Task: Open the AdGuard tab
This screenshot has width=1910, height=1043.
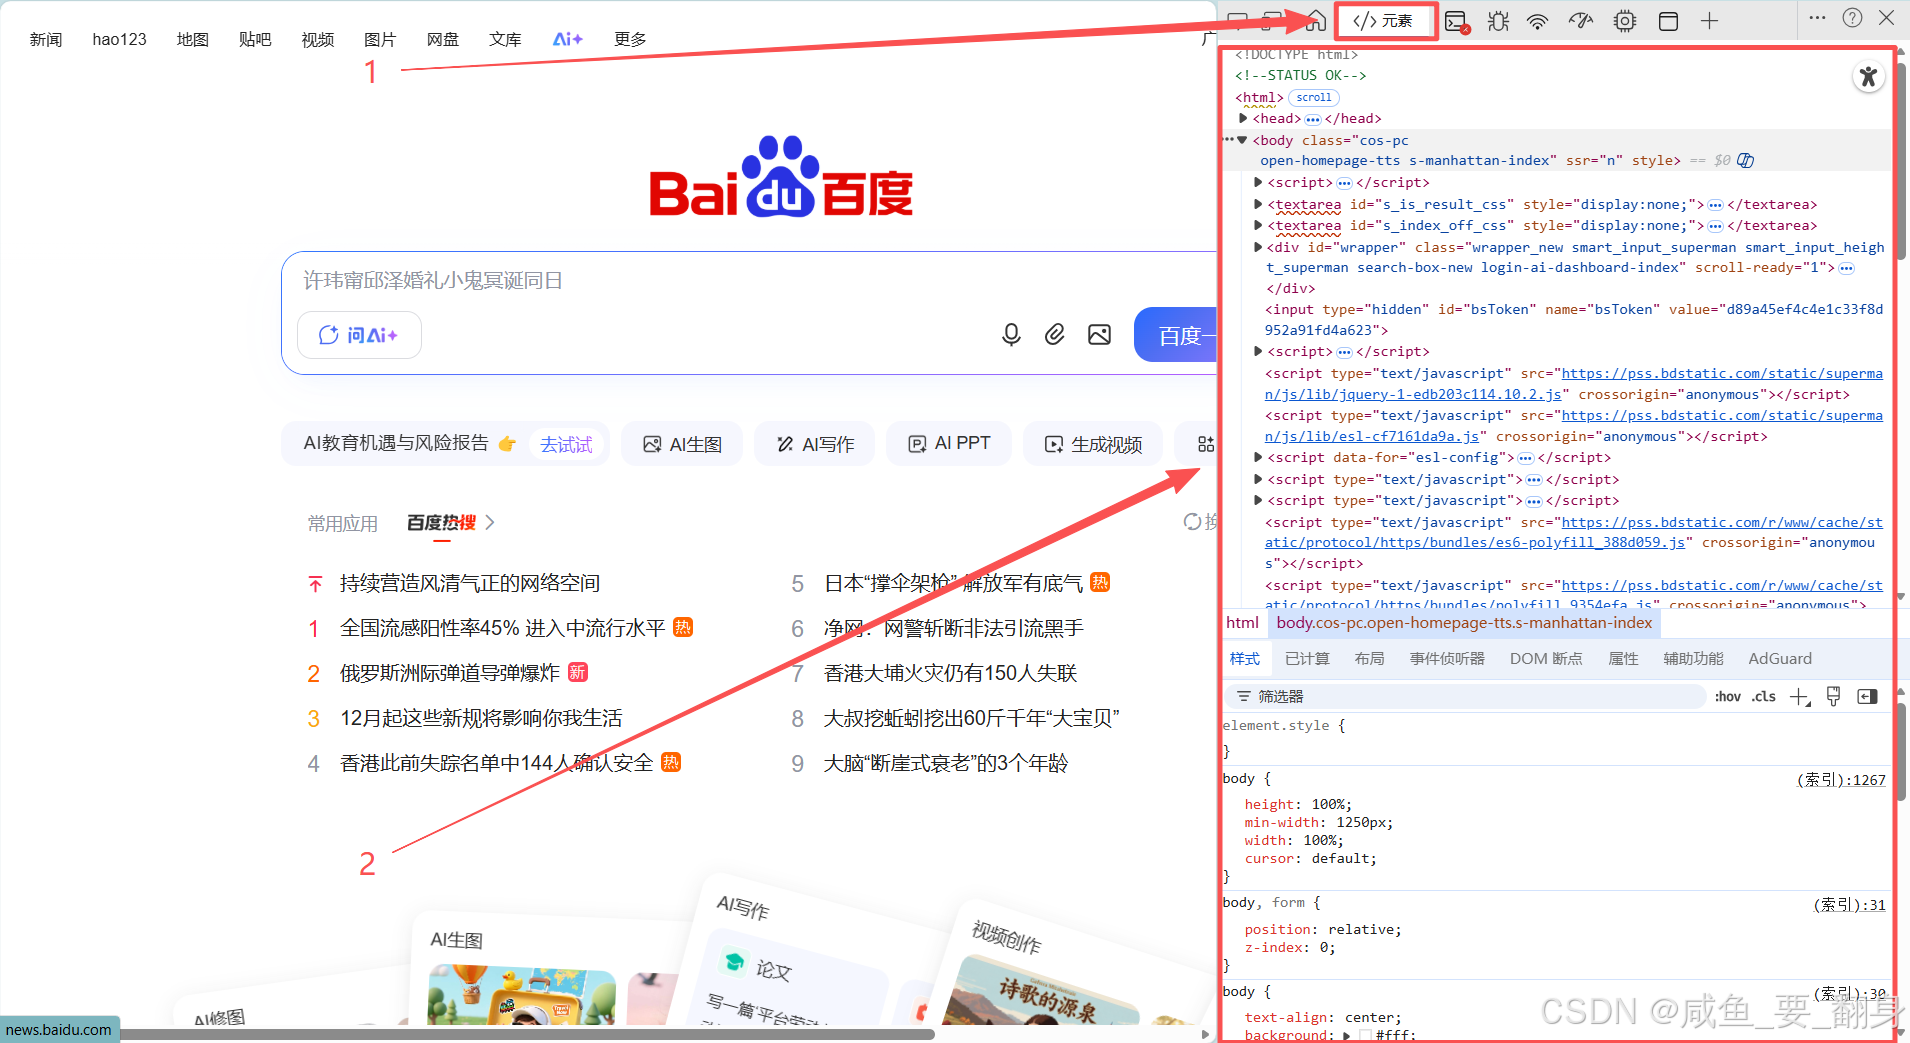Action: [x=1780, y=658]
